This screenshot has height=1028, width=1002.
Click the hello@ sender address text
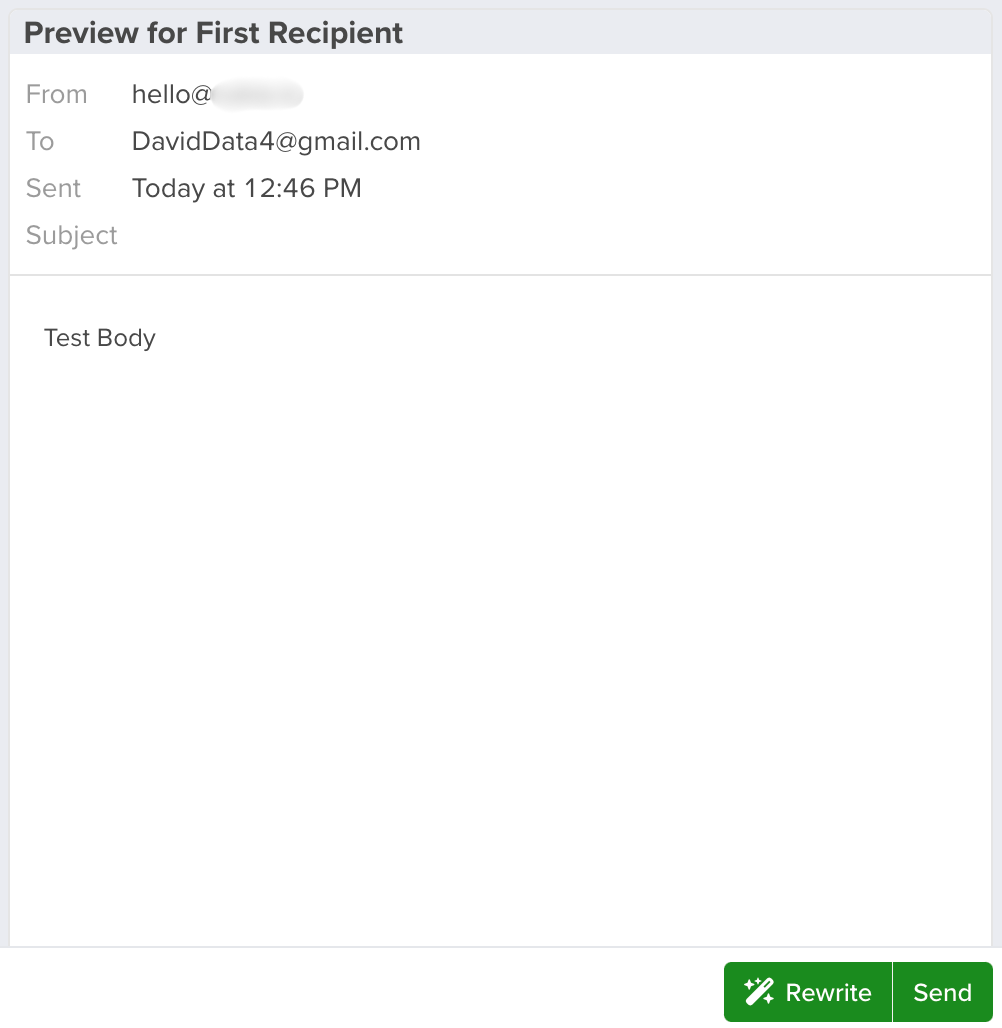pos(171,94)
